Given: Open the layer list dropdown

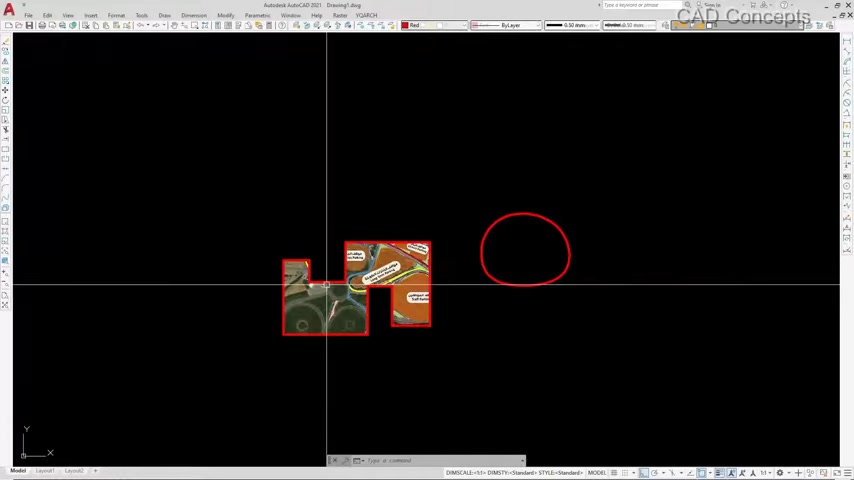Looking at the screenshot, I should click(x=801, y=26).
